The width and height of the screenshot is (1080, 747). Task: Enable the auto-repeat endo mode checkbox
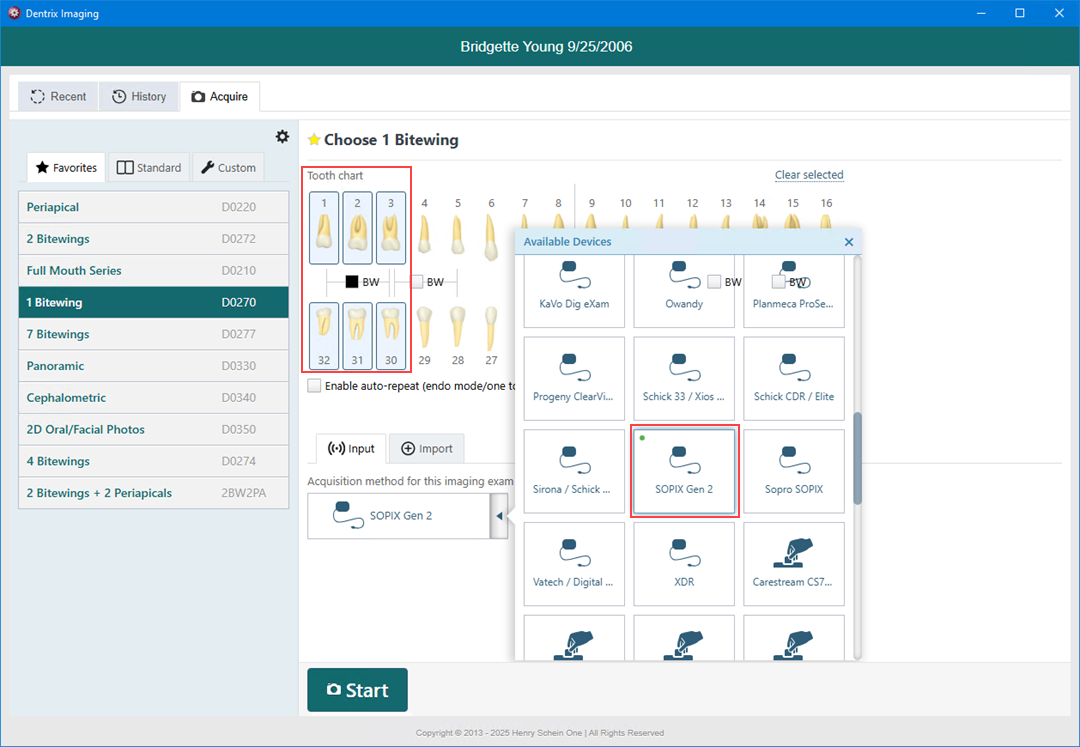coord(315,386)
